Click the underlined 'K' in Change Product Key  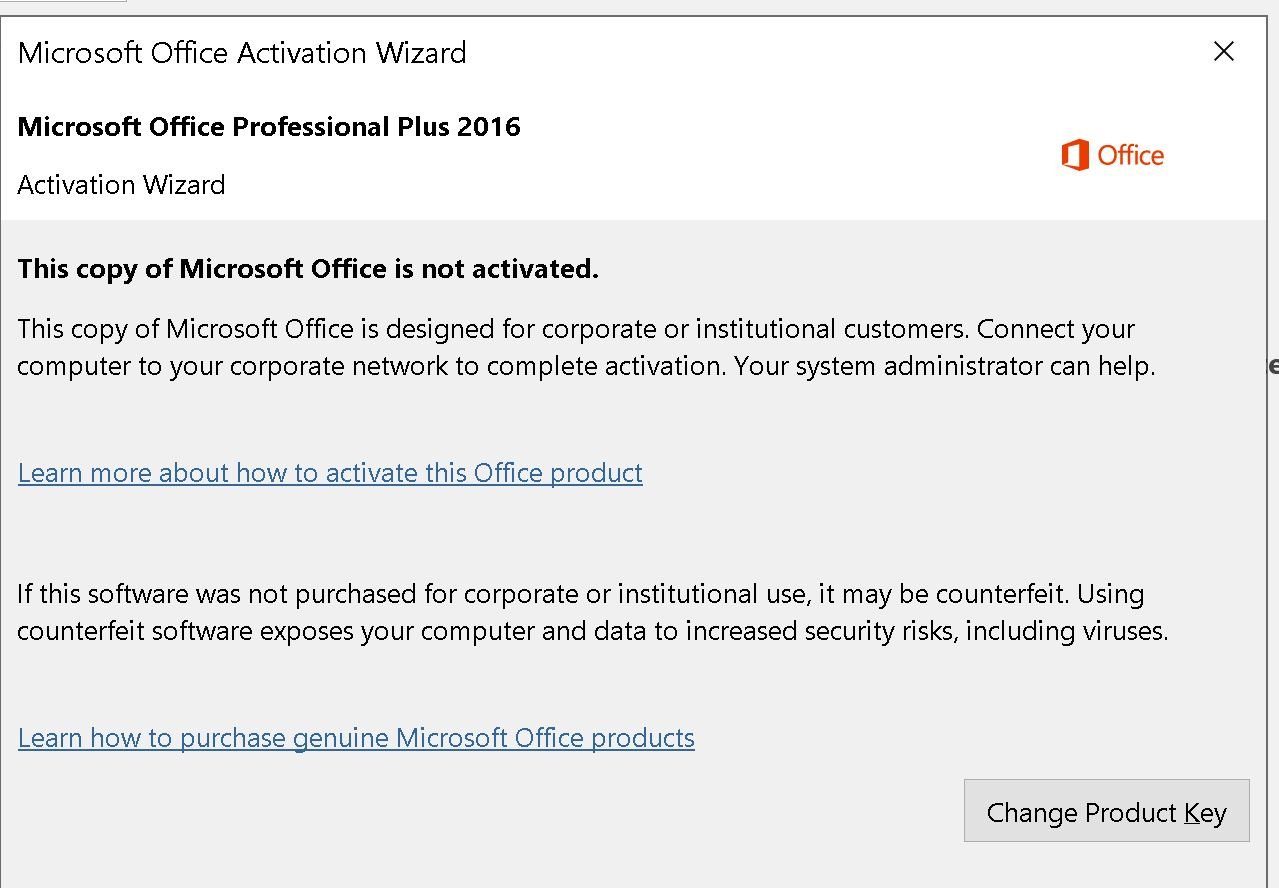1191,813
